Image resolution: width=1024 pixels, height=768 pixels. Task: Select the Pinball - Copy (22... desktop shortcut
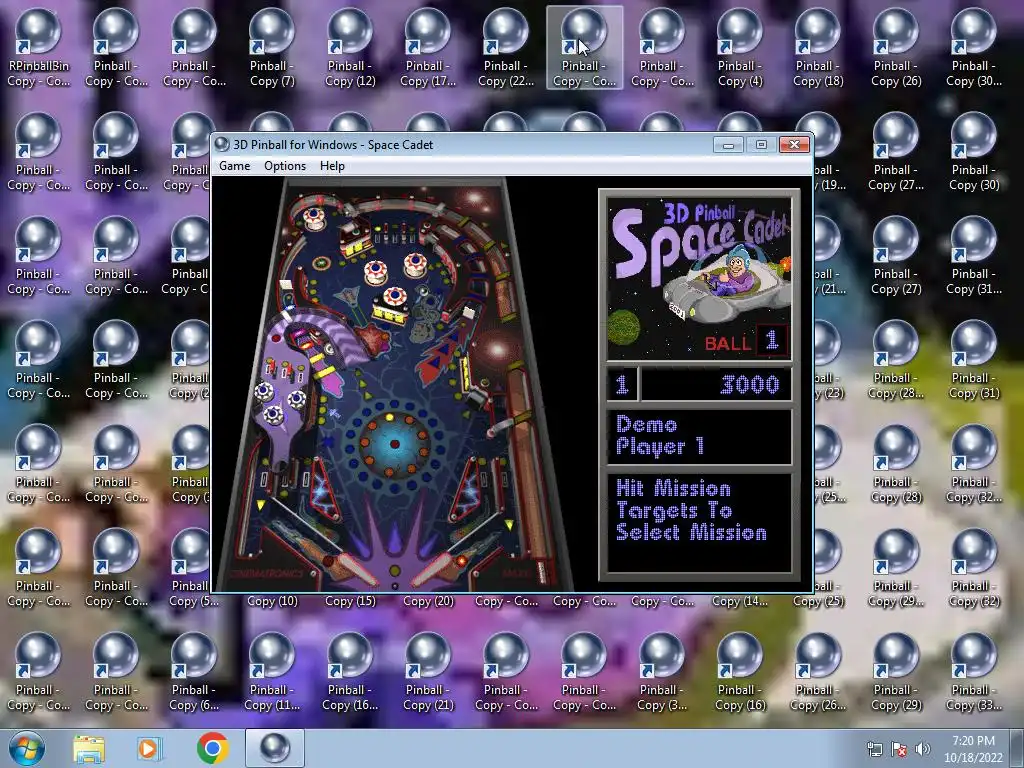point(506,49)
